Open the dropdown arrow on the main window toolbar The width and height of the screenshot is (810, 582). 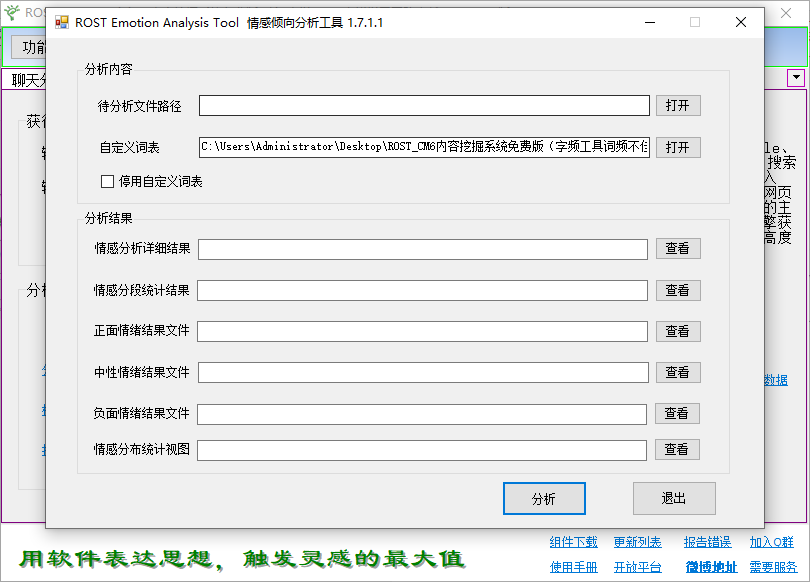click(795, 77)
